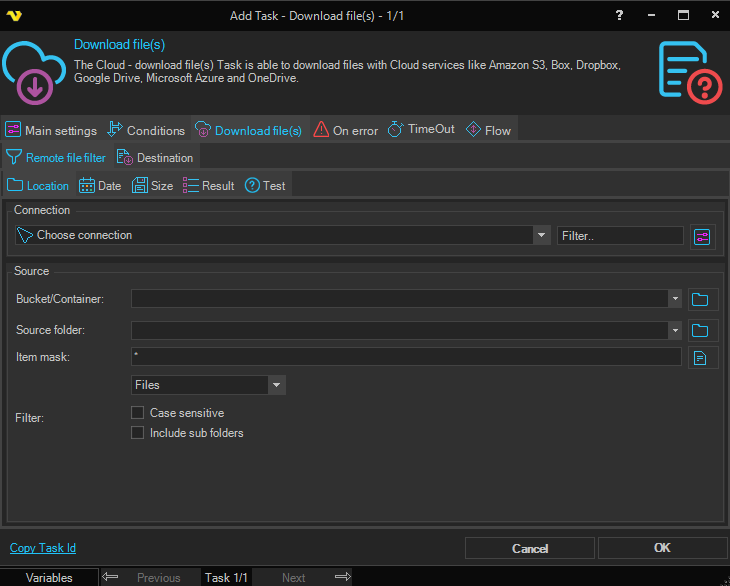
Task: Click the previous task arrow icon
Action: pos(111,577)
